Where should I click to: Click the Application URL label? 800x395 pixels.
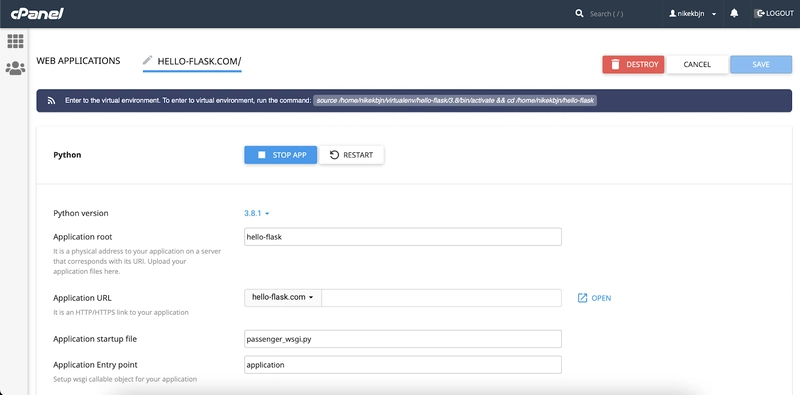tap(82, 298)
